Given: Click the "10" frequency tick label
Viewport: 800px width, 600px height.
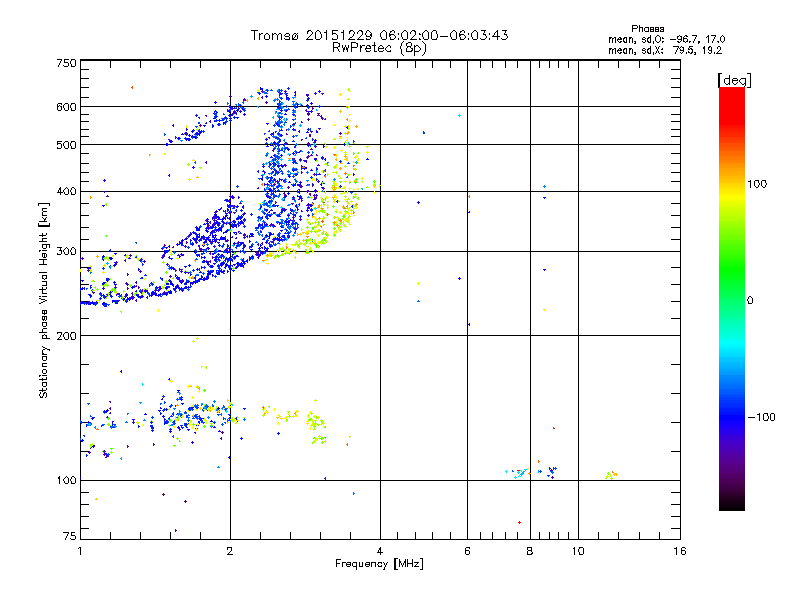Looking at the screenshot, I should tap(578, 551).
